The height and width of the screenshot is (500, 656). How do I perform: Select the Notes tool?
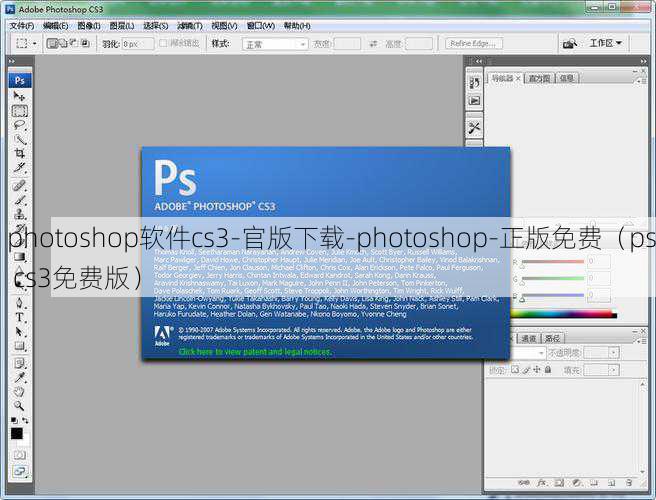pyautogui.click(x=19, y=363)
